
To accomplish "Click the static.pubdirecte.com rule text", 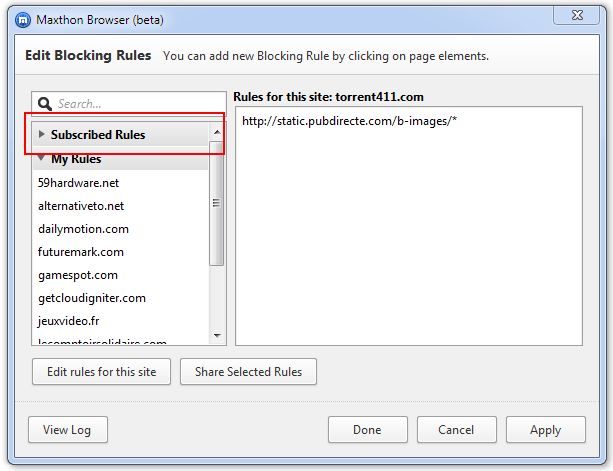I will point(349,121).
